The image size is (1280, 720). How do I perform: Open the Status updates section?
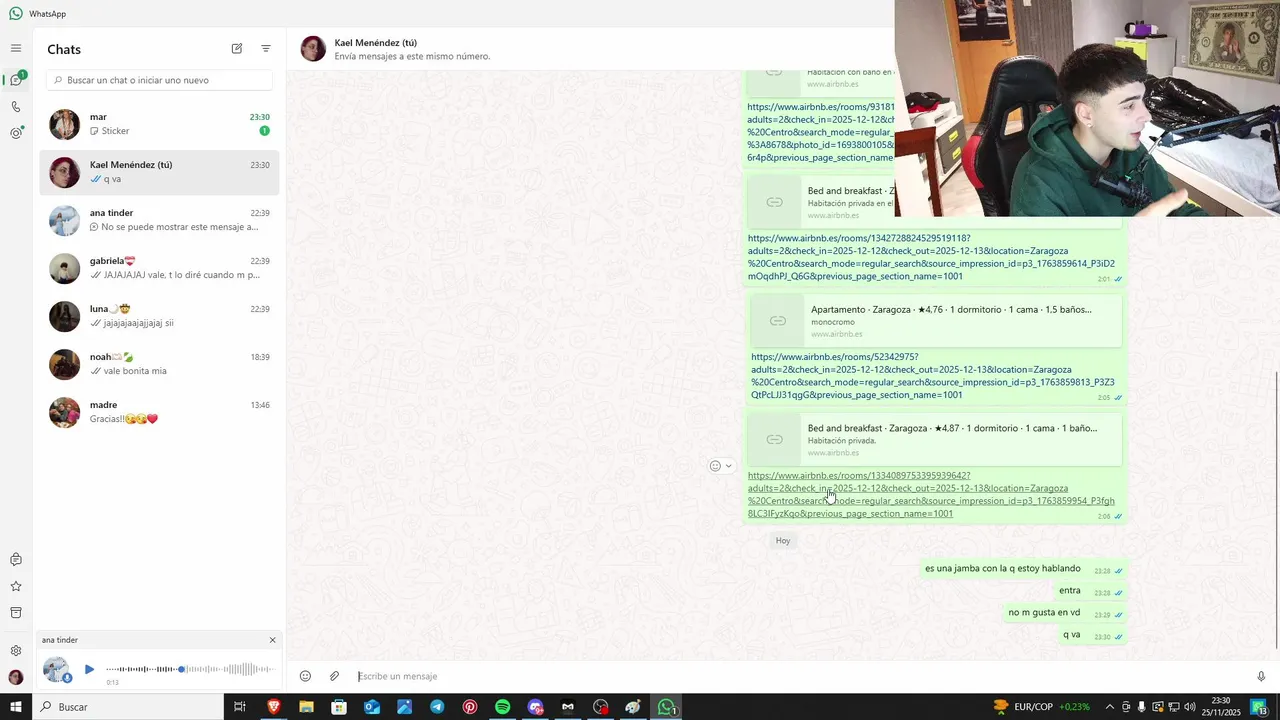pyautogui.click(x=16, y=132)
